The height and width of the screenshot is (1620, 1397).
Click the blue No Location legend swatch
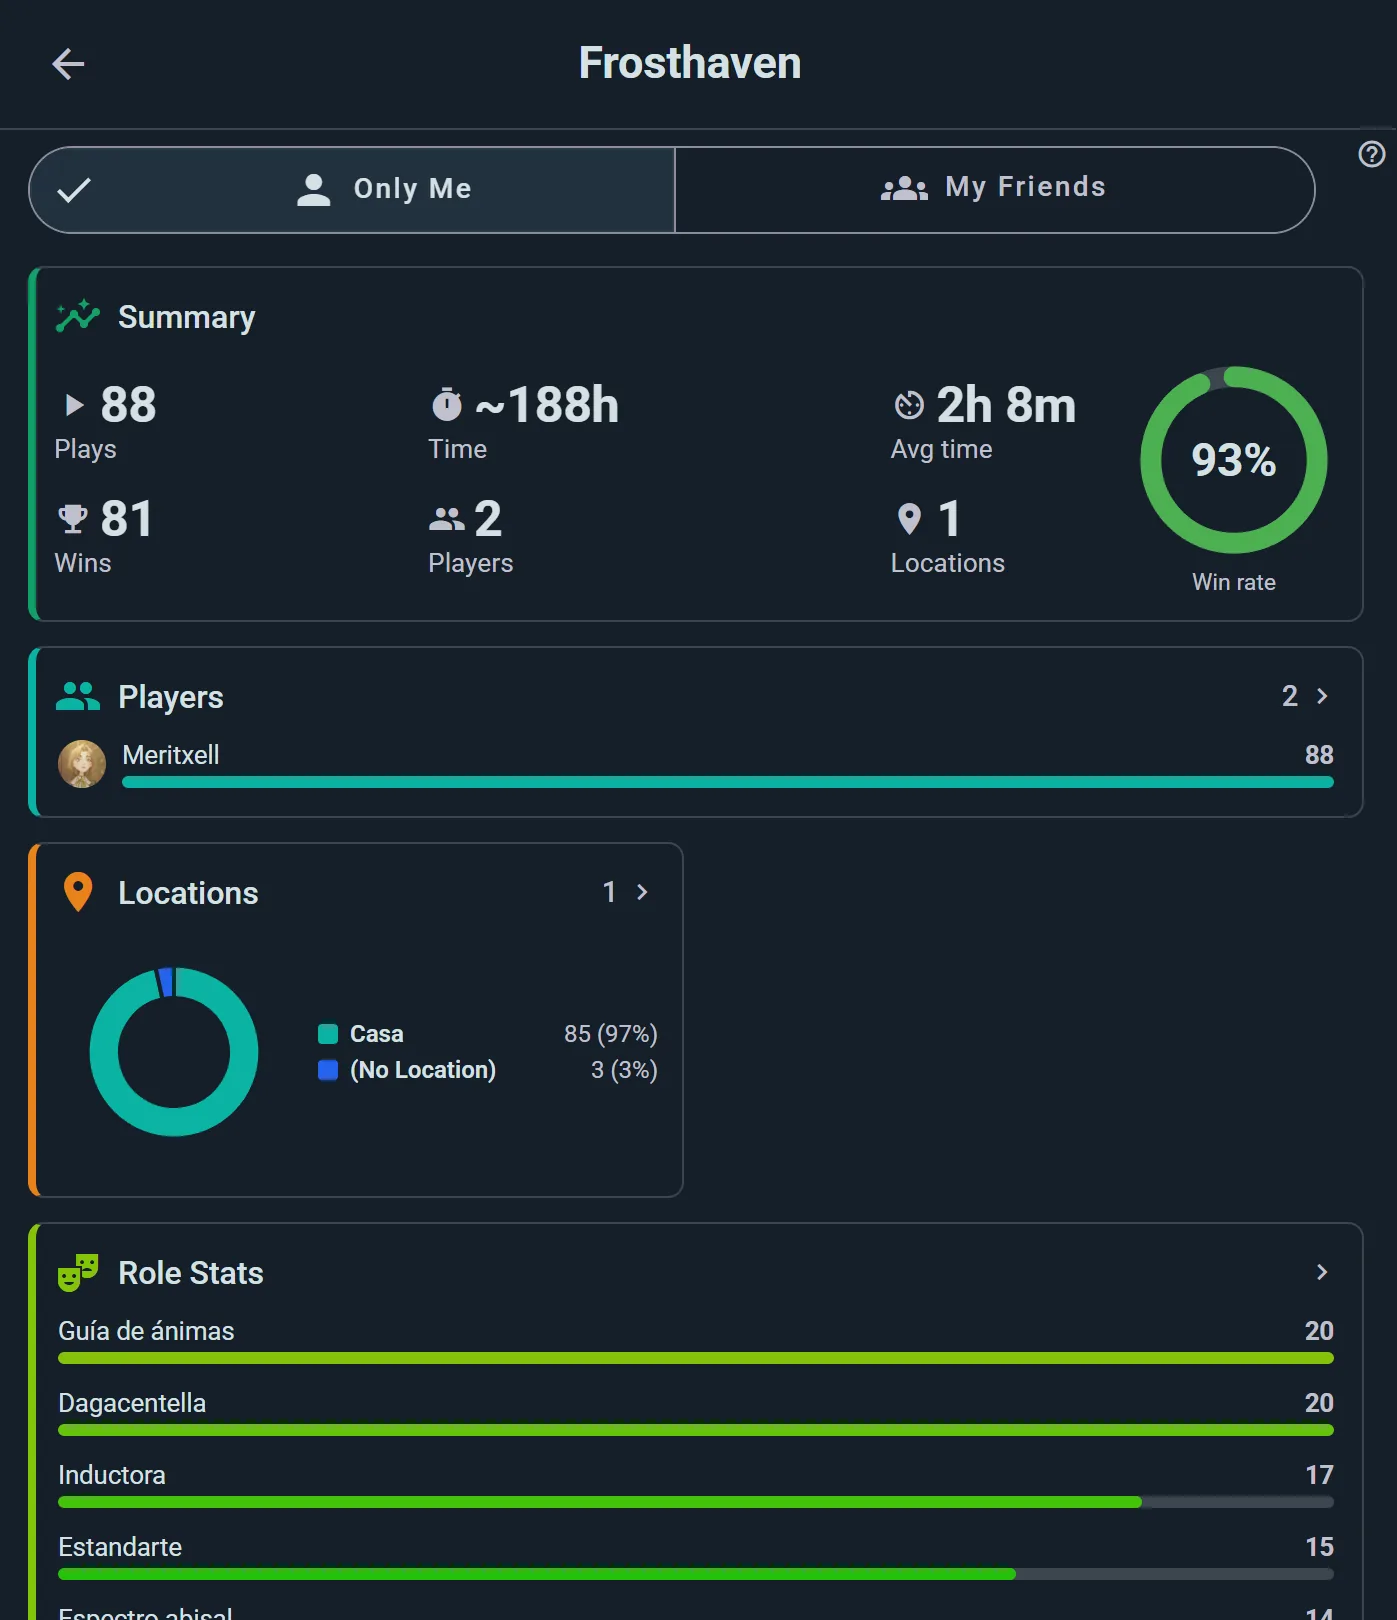[328, 1070]
